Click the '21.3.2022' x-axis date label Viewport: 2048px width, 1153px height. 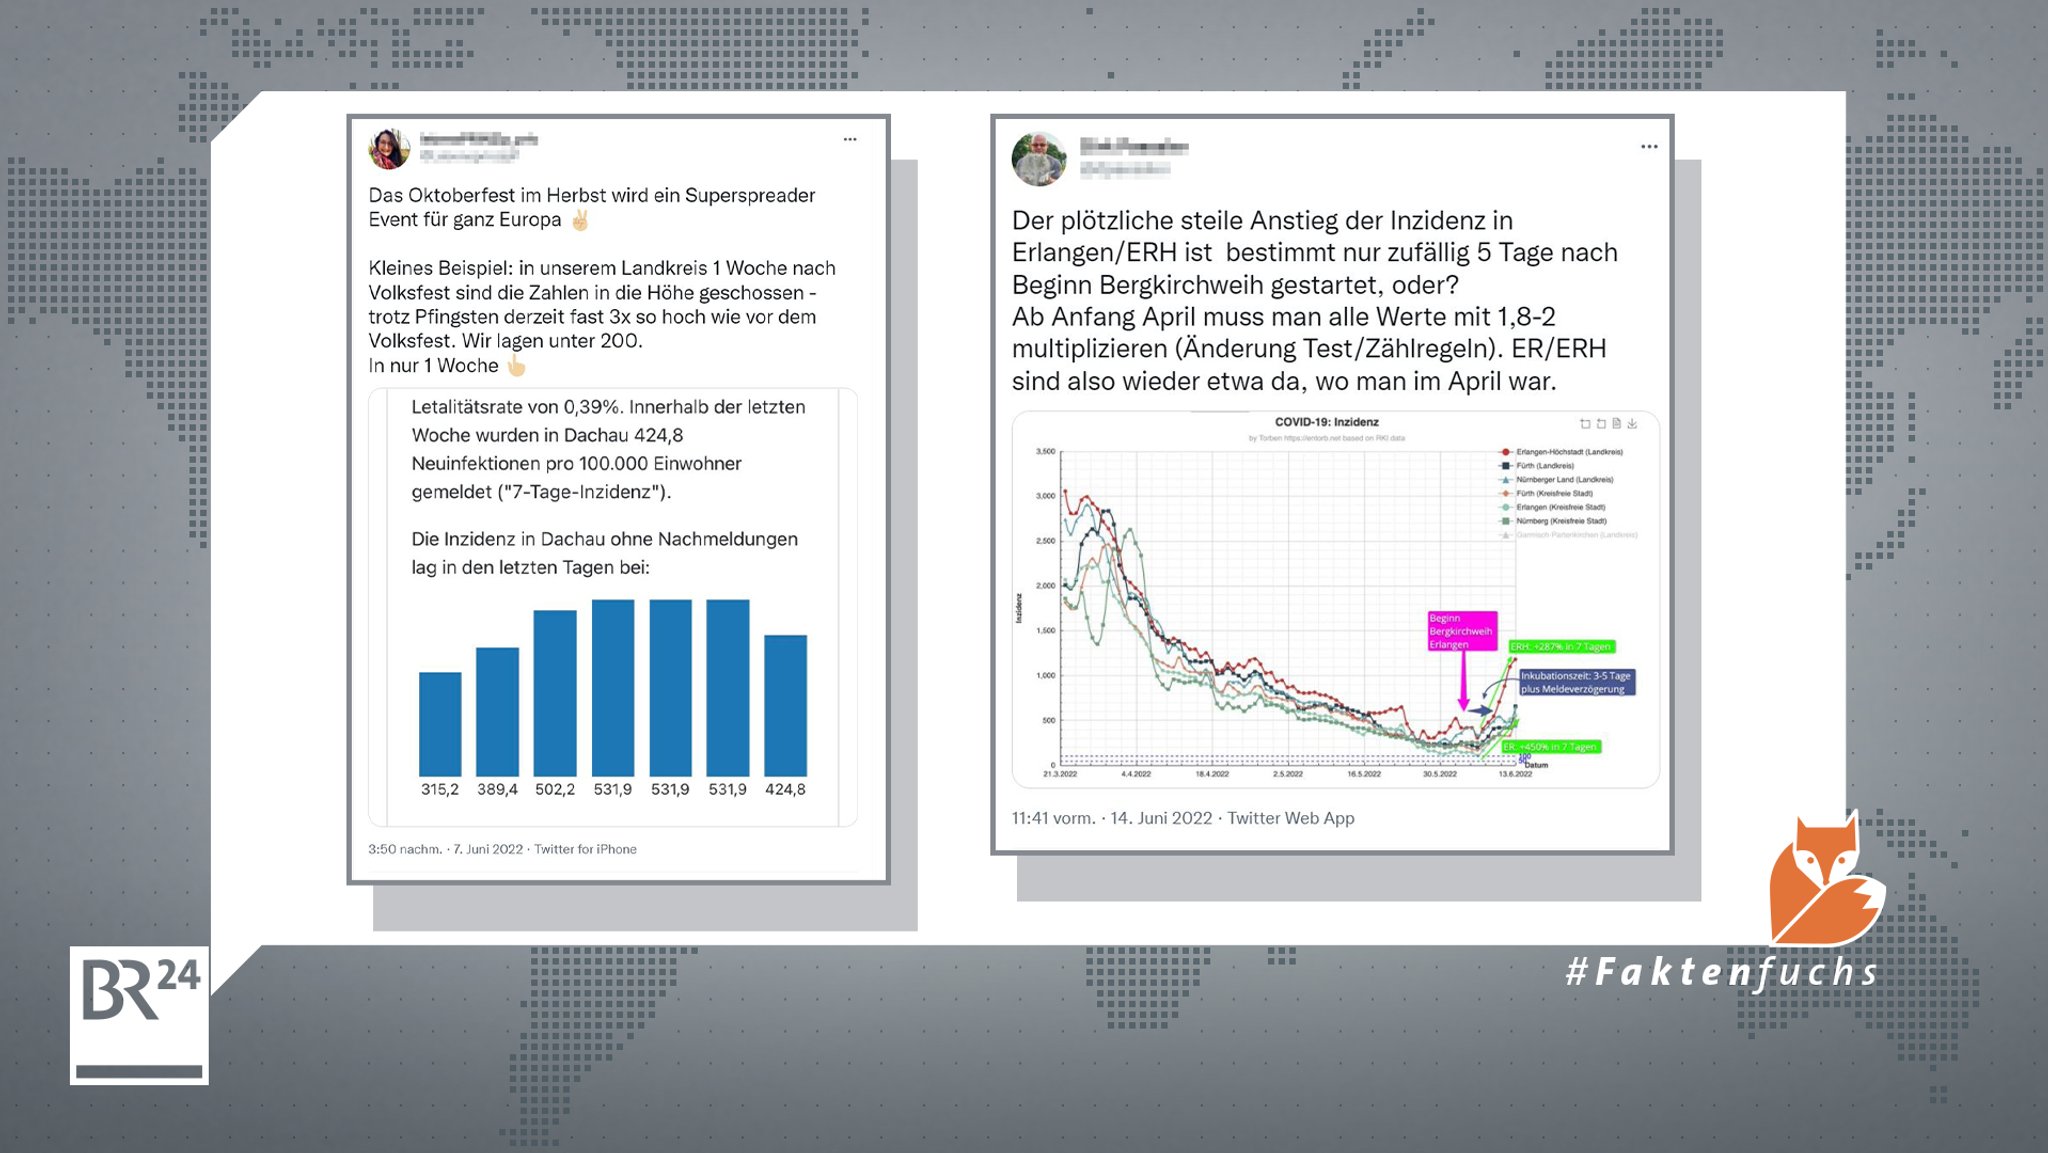click(x=1060, y=774)
